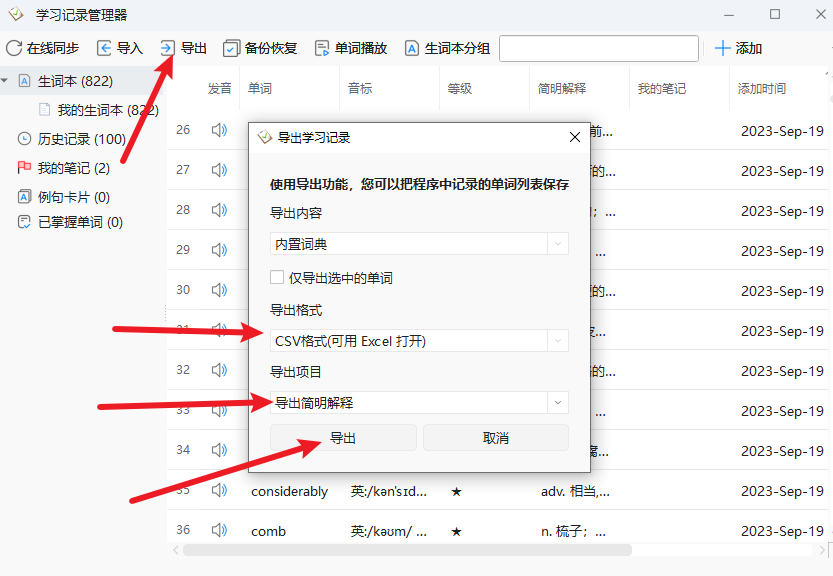
Task: Enable 仅导出选中的单词 checkbox
Action: pyautogui.click(x=277, y=277)
